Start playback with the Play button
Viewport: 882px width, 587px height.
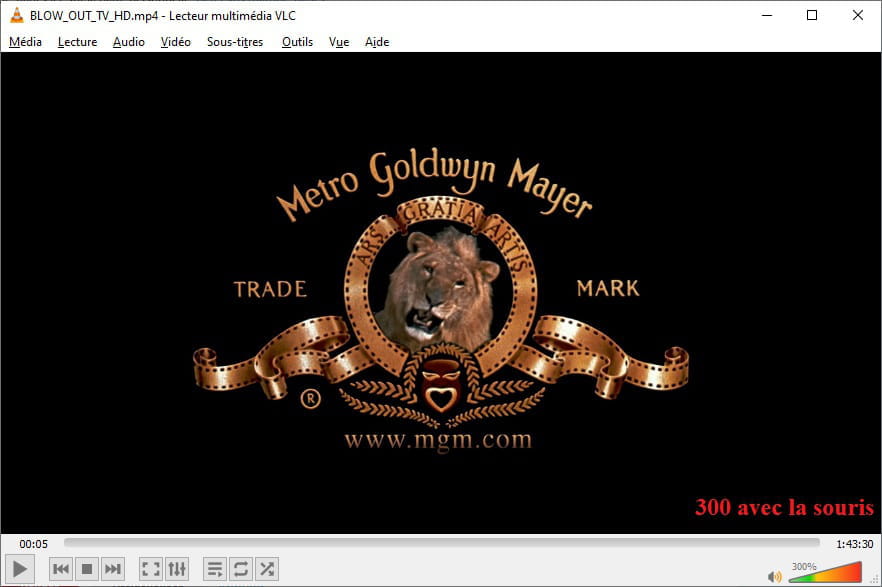[x=20, y=569]
